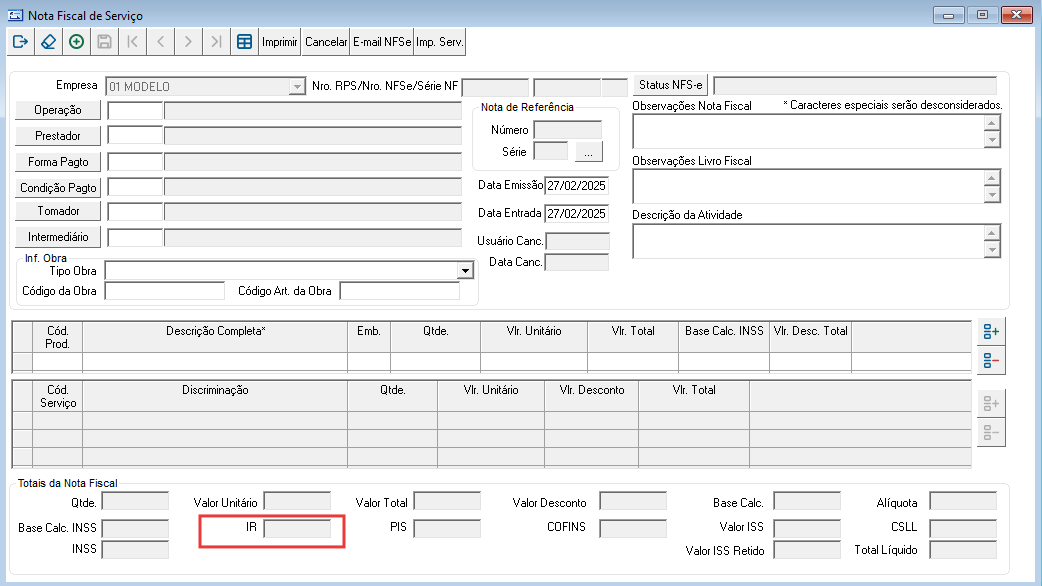Screen dimensions: 1042x586
Task: Click the Condição Pagto button
Action: (x=58, y=187)
